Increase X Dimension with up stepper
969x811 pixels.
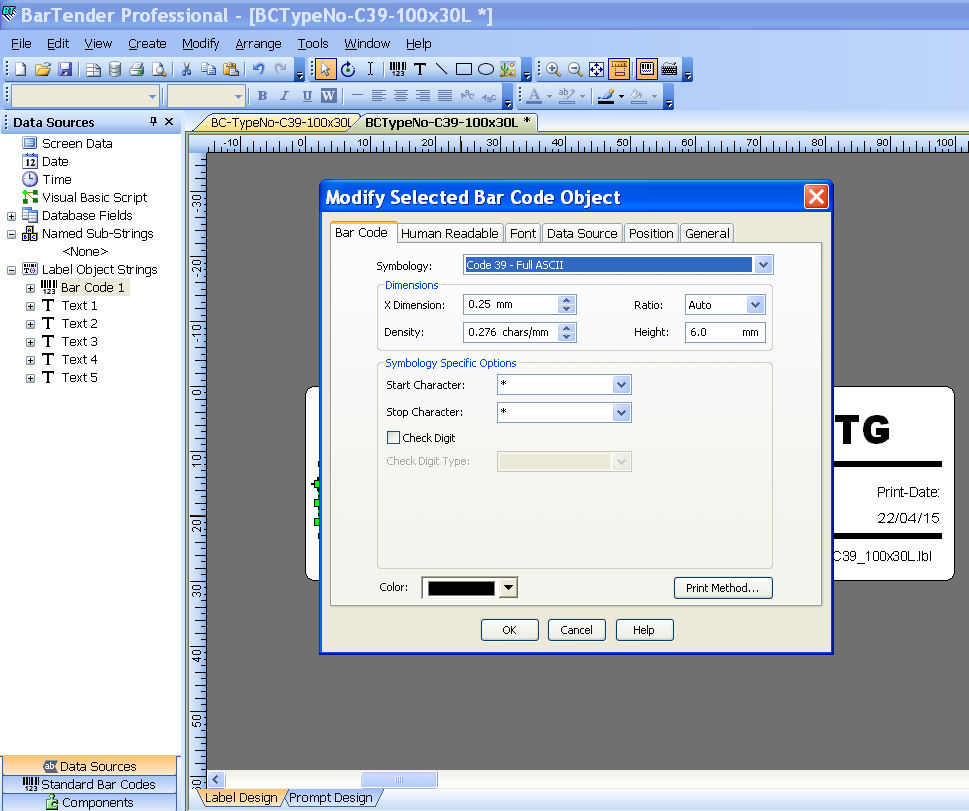[x=567, y=300]
